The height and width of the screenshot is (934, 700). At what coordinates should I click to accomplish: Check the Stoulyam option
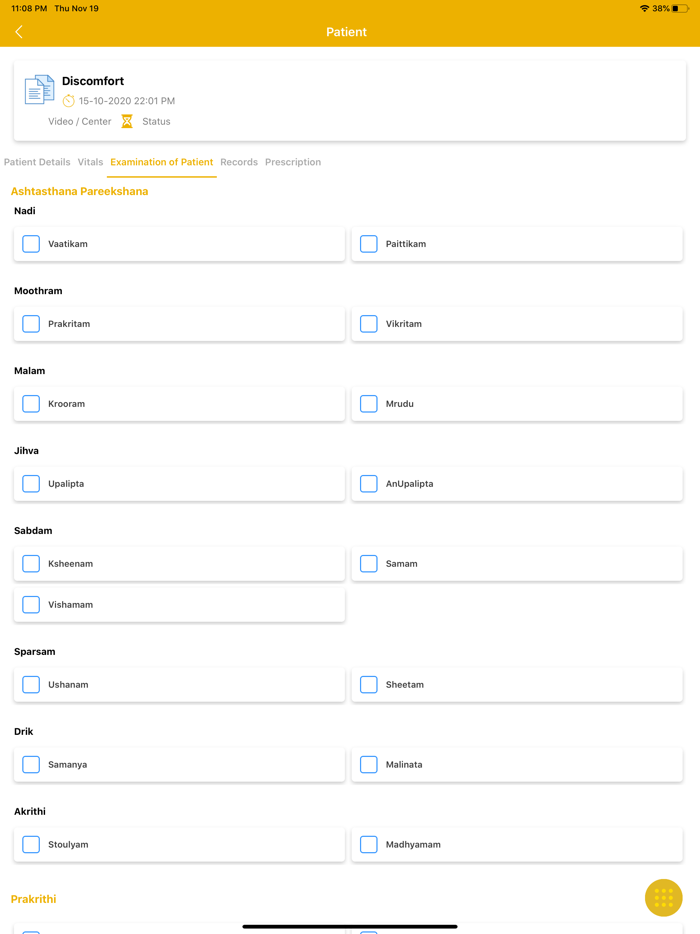(x=31, y=845)
